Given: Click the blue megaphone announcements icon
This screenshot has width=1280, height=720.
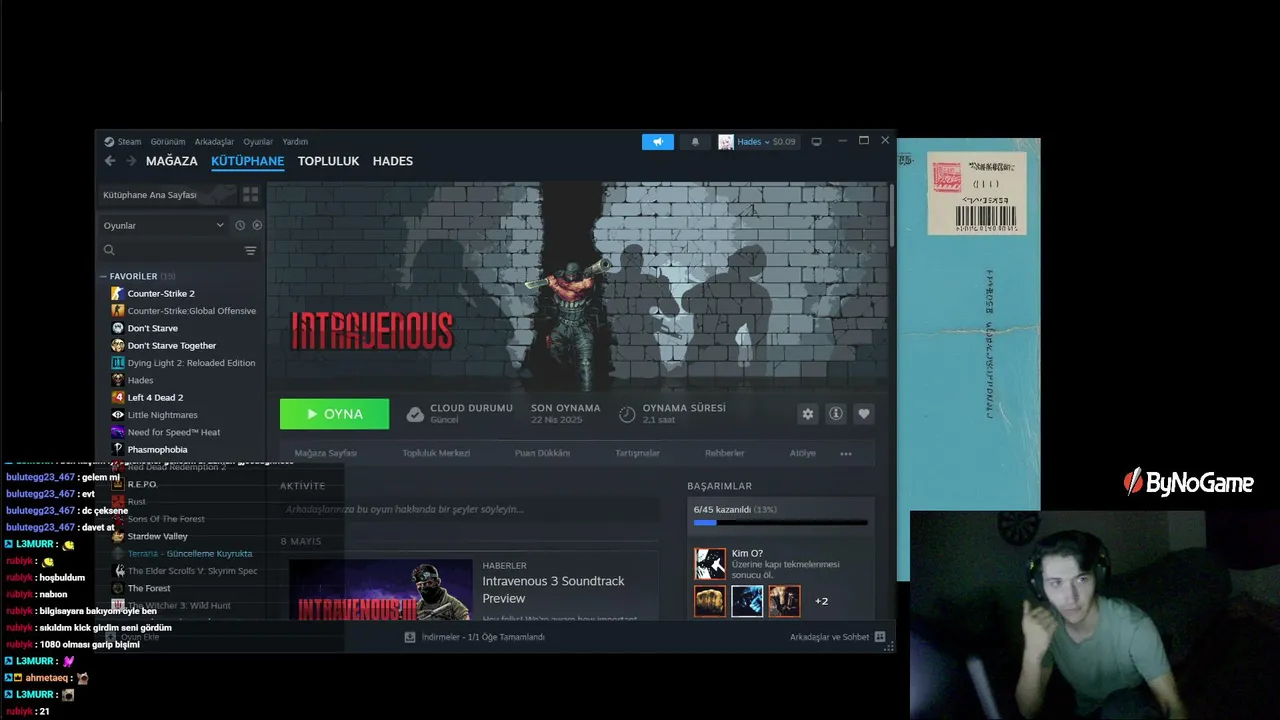Looking at the screenshot, I should point(658,142).
